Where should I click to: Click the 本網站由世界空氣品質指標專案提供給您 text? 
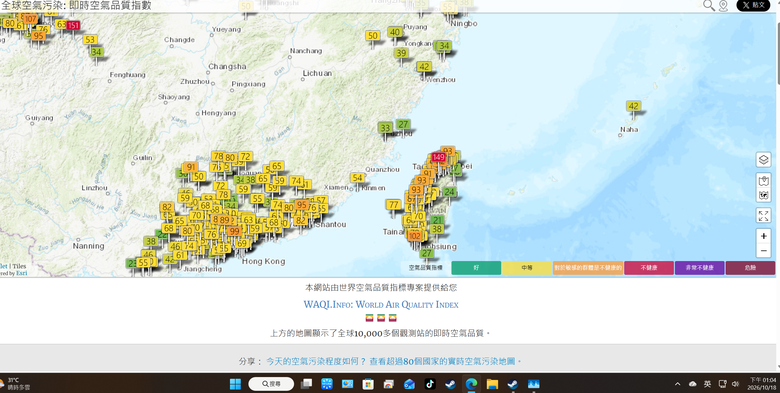pyautogui.click(x=381, y=288)
